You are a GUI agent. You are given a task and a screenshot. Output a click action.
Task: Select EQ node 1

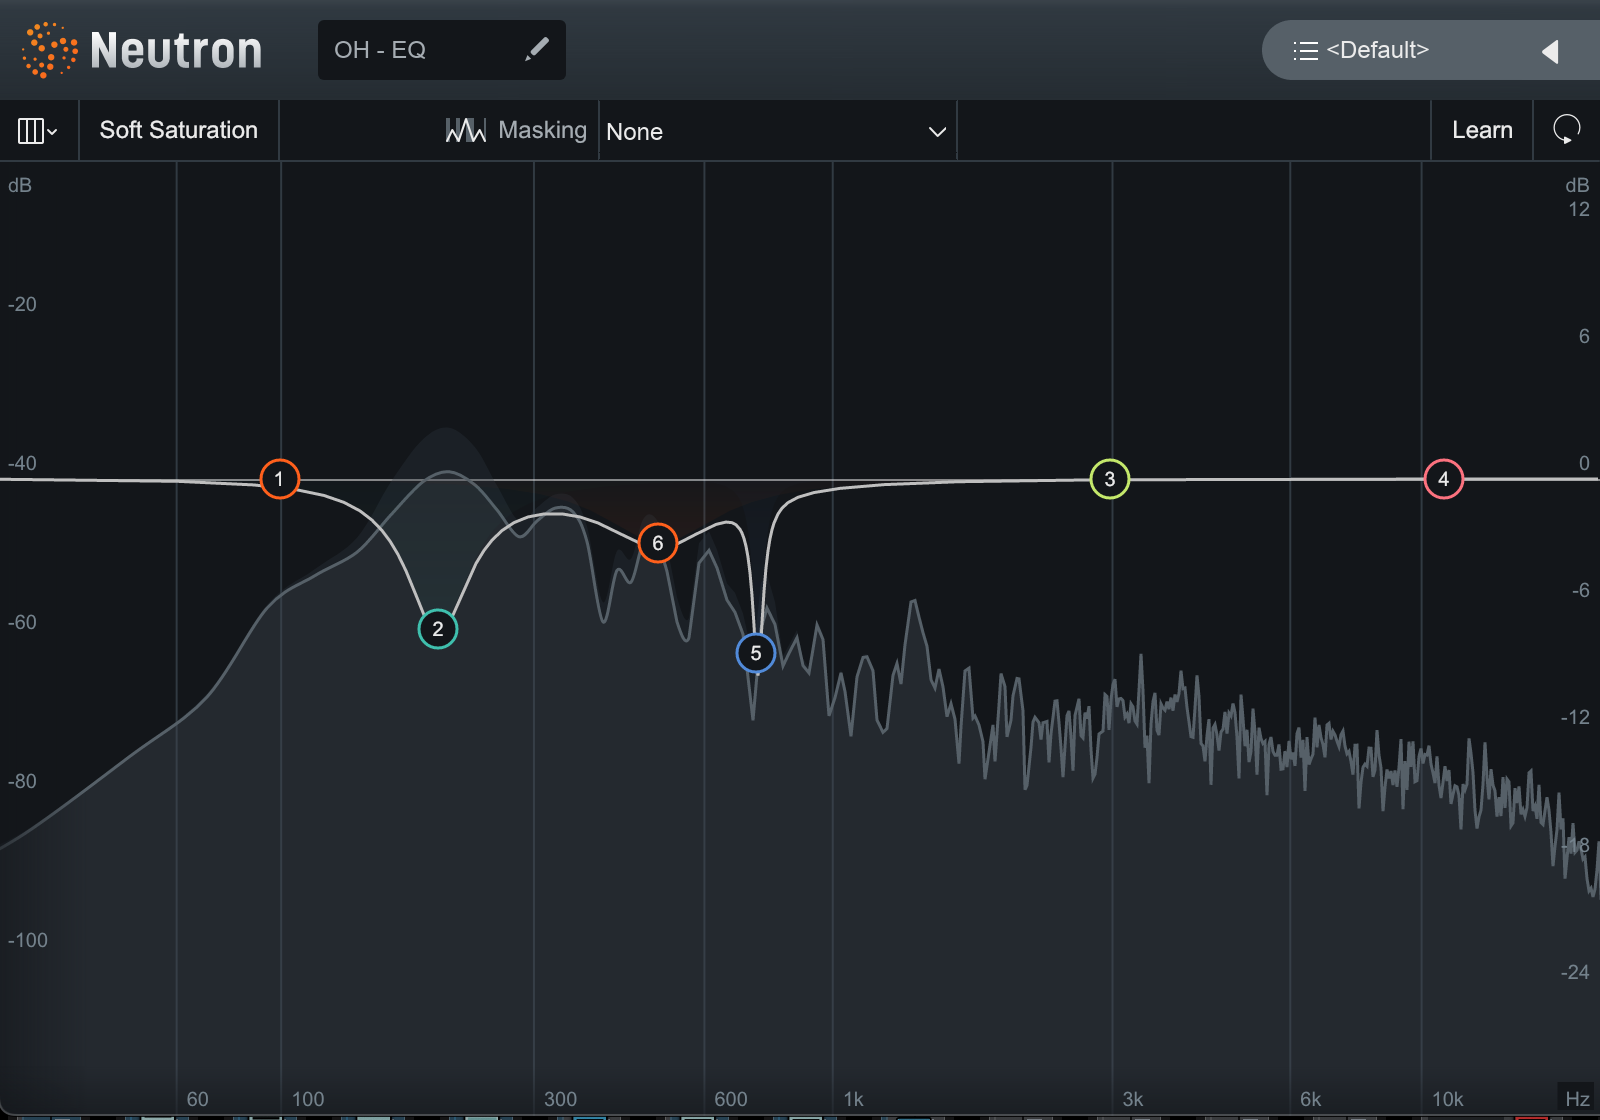point(279,479)
